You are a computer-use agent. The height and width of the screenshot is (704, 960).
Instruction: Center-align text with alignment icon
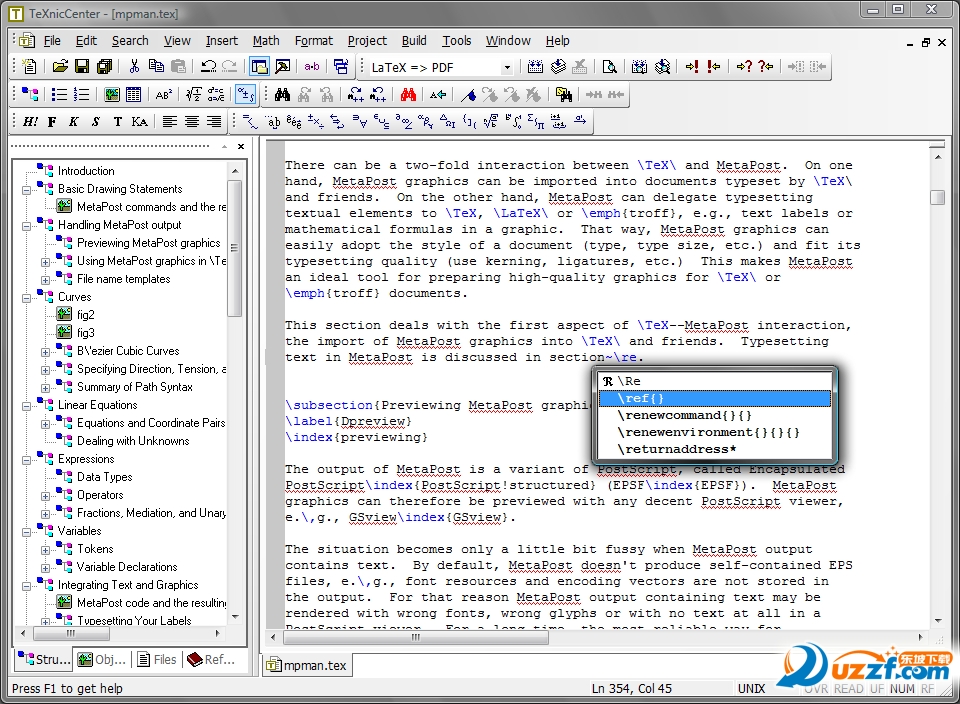(192, 122)
